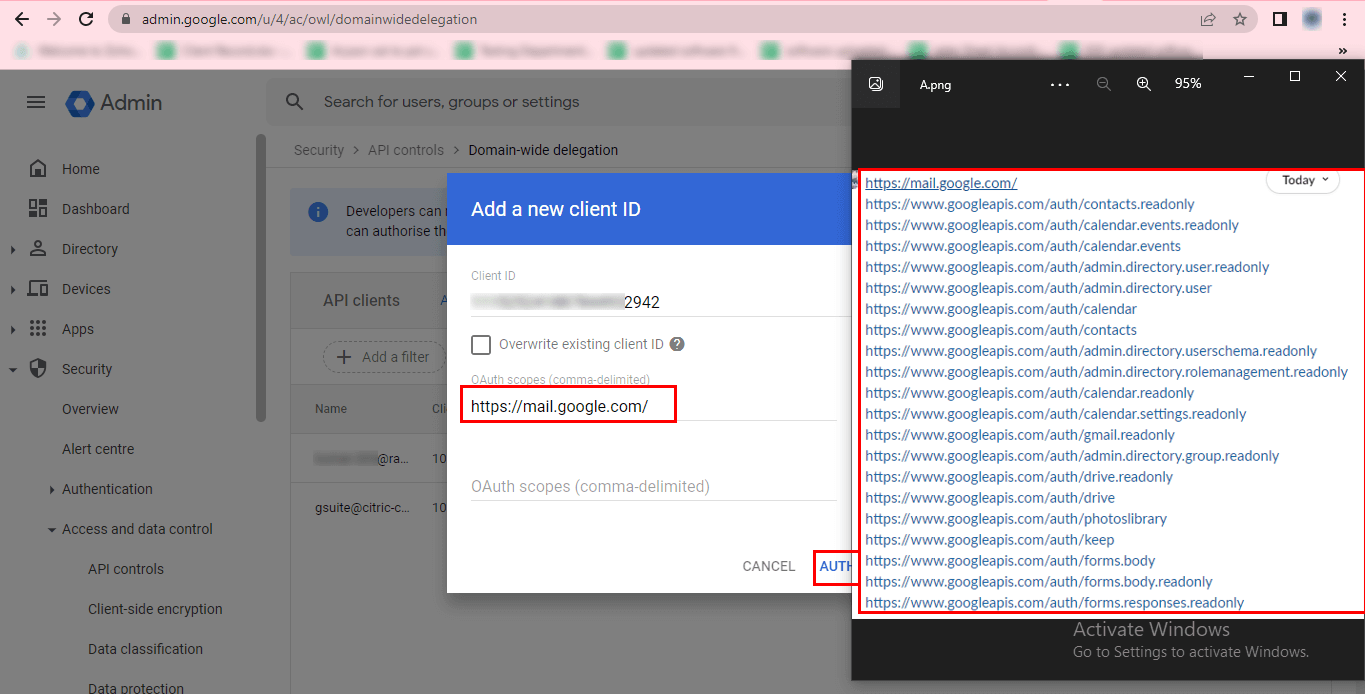This screenshot has height=694, width=1365.
Task: Reload the admin page
Action: [x=86, y=19]
